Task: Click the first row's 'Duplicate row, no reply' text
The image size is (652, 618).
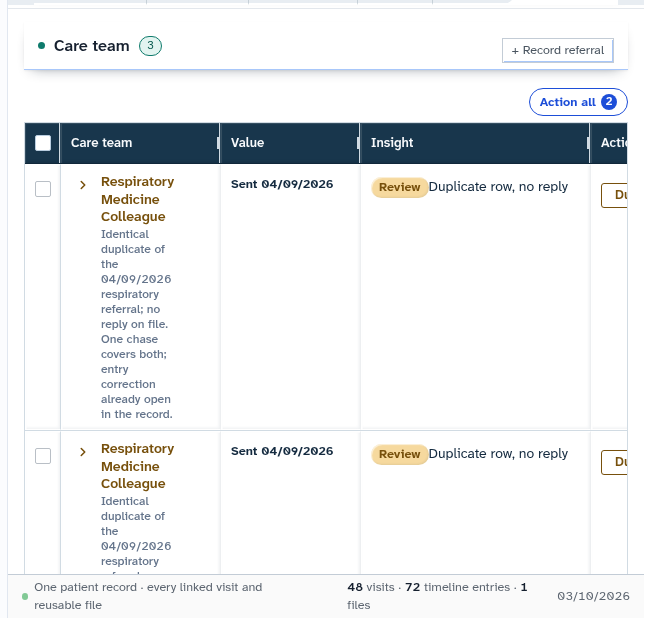Action: point(498,187)
